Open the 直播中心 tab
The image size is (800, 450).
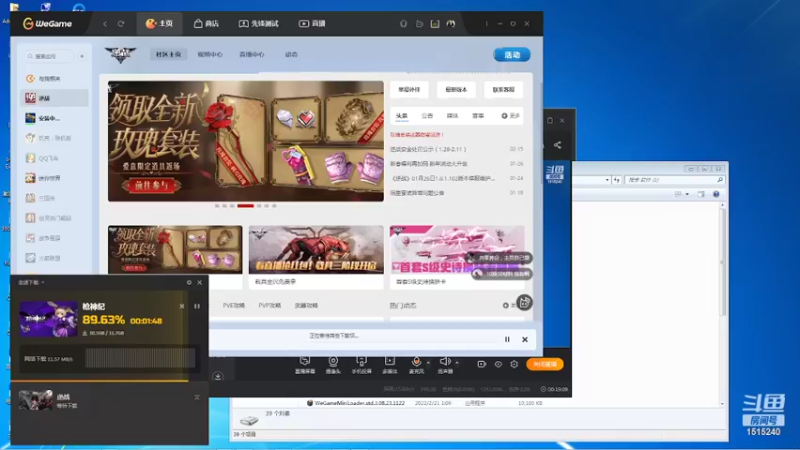[252, 54]
